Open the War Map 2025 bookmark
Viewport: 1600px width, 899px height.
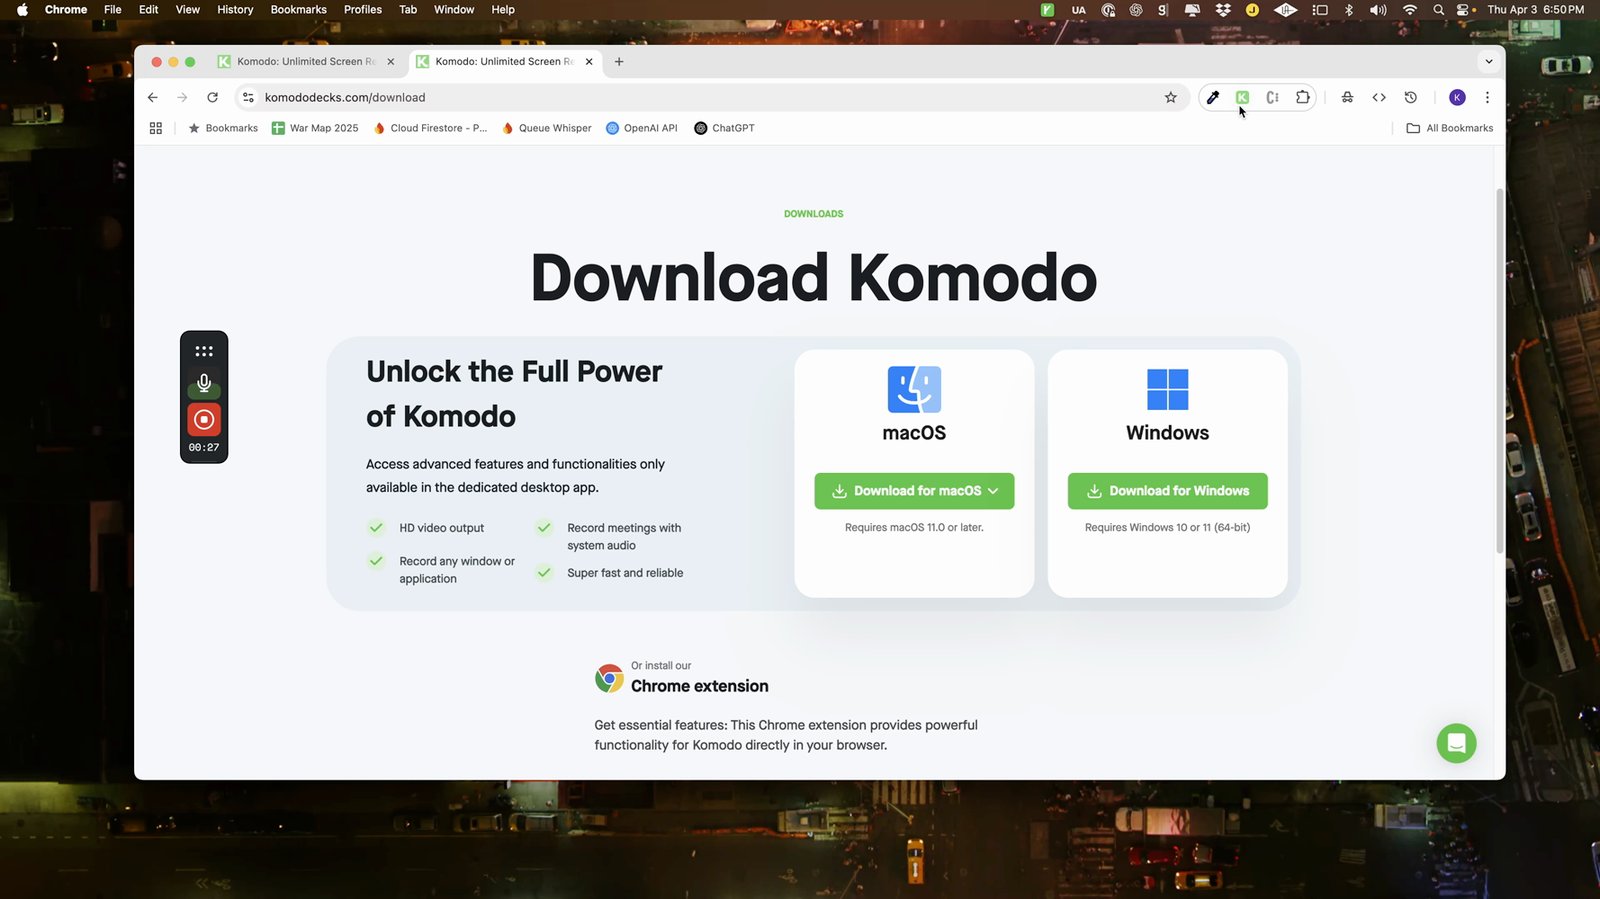click(x=315, y=128)
